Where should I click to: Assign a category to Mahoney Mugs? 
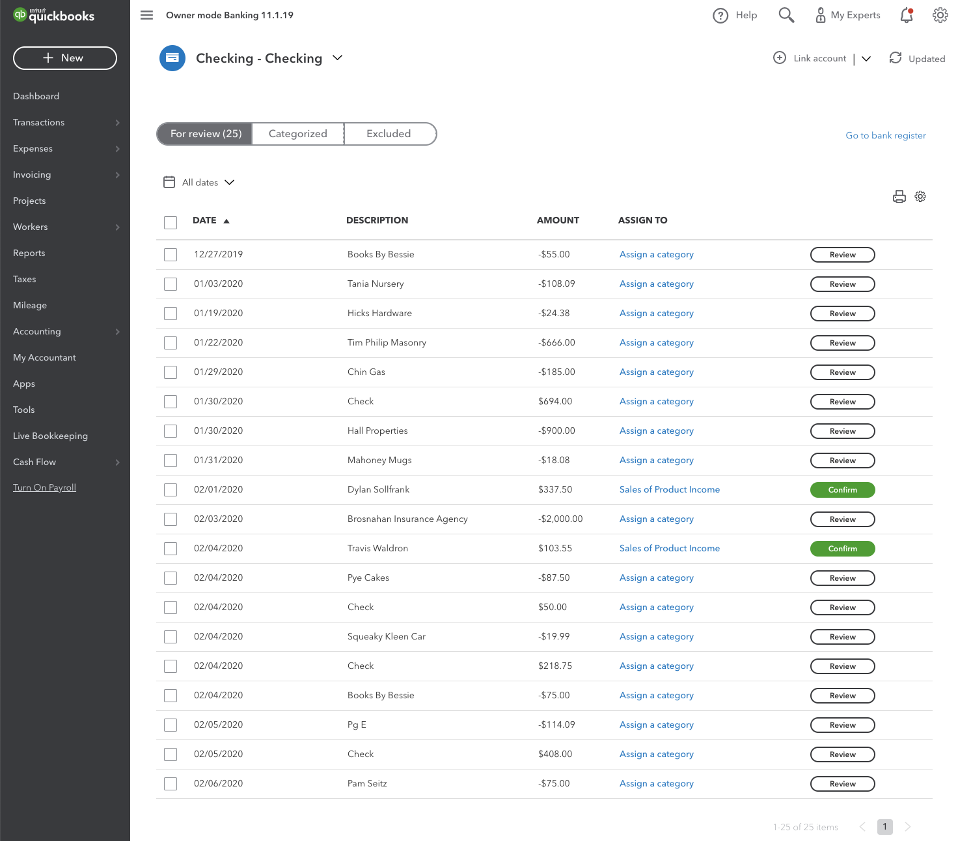pyautogui.click(x=657, y=460)
